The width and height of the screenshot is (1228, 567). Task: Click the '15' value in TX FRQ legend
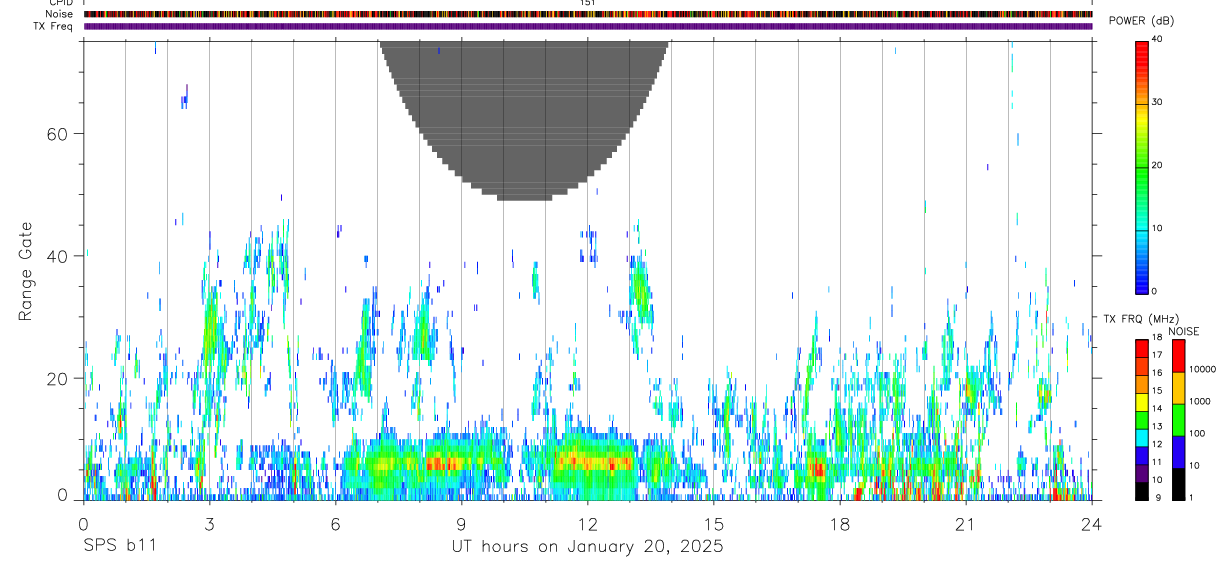[x=1157, y=390]
